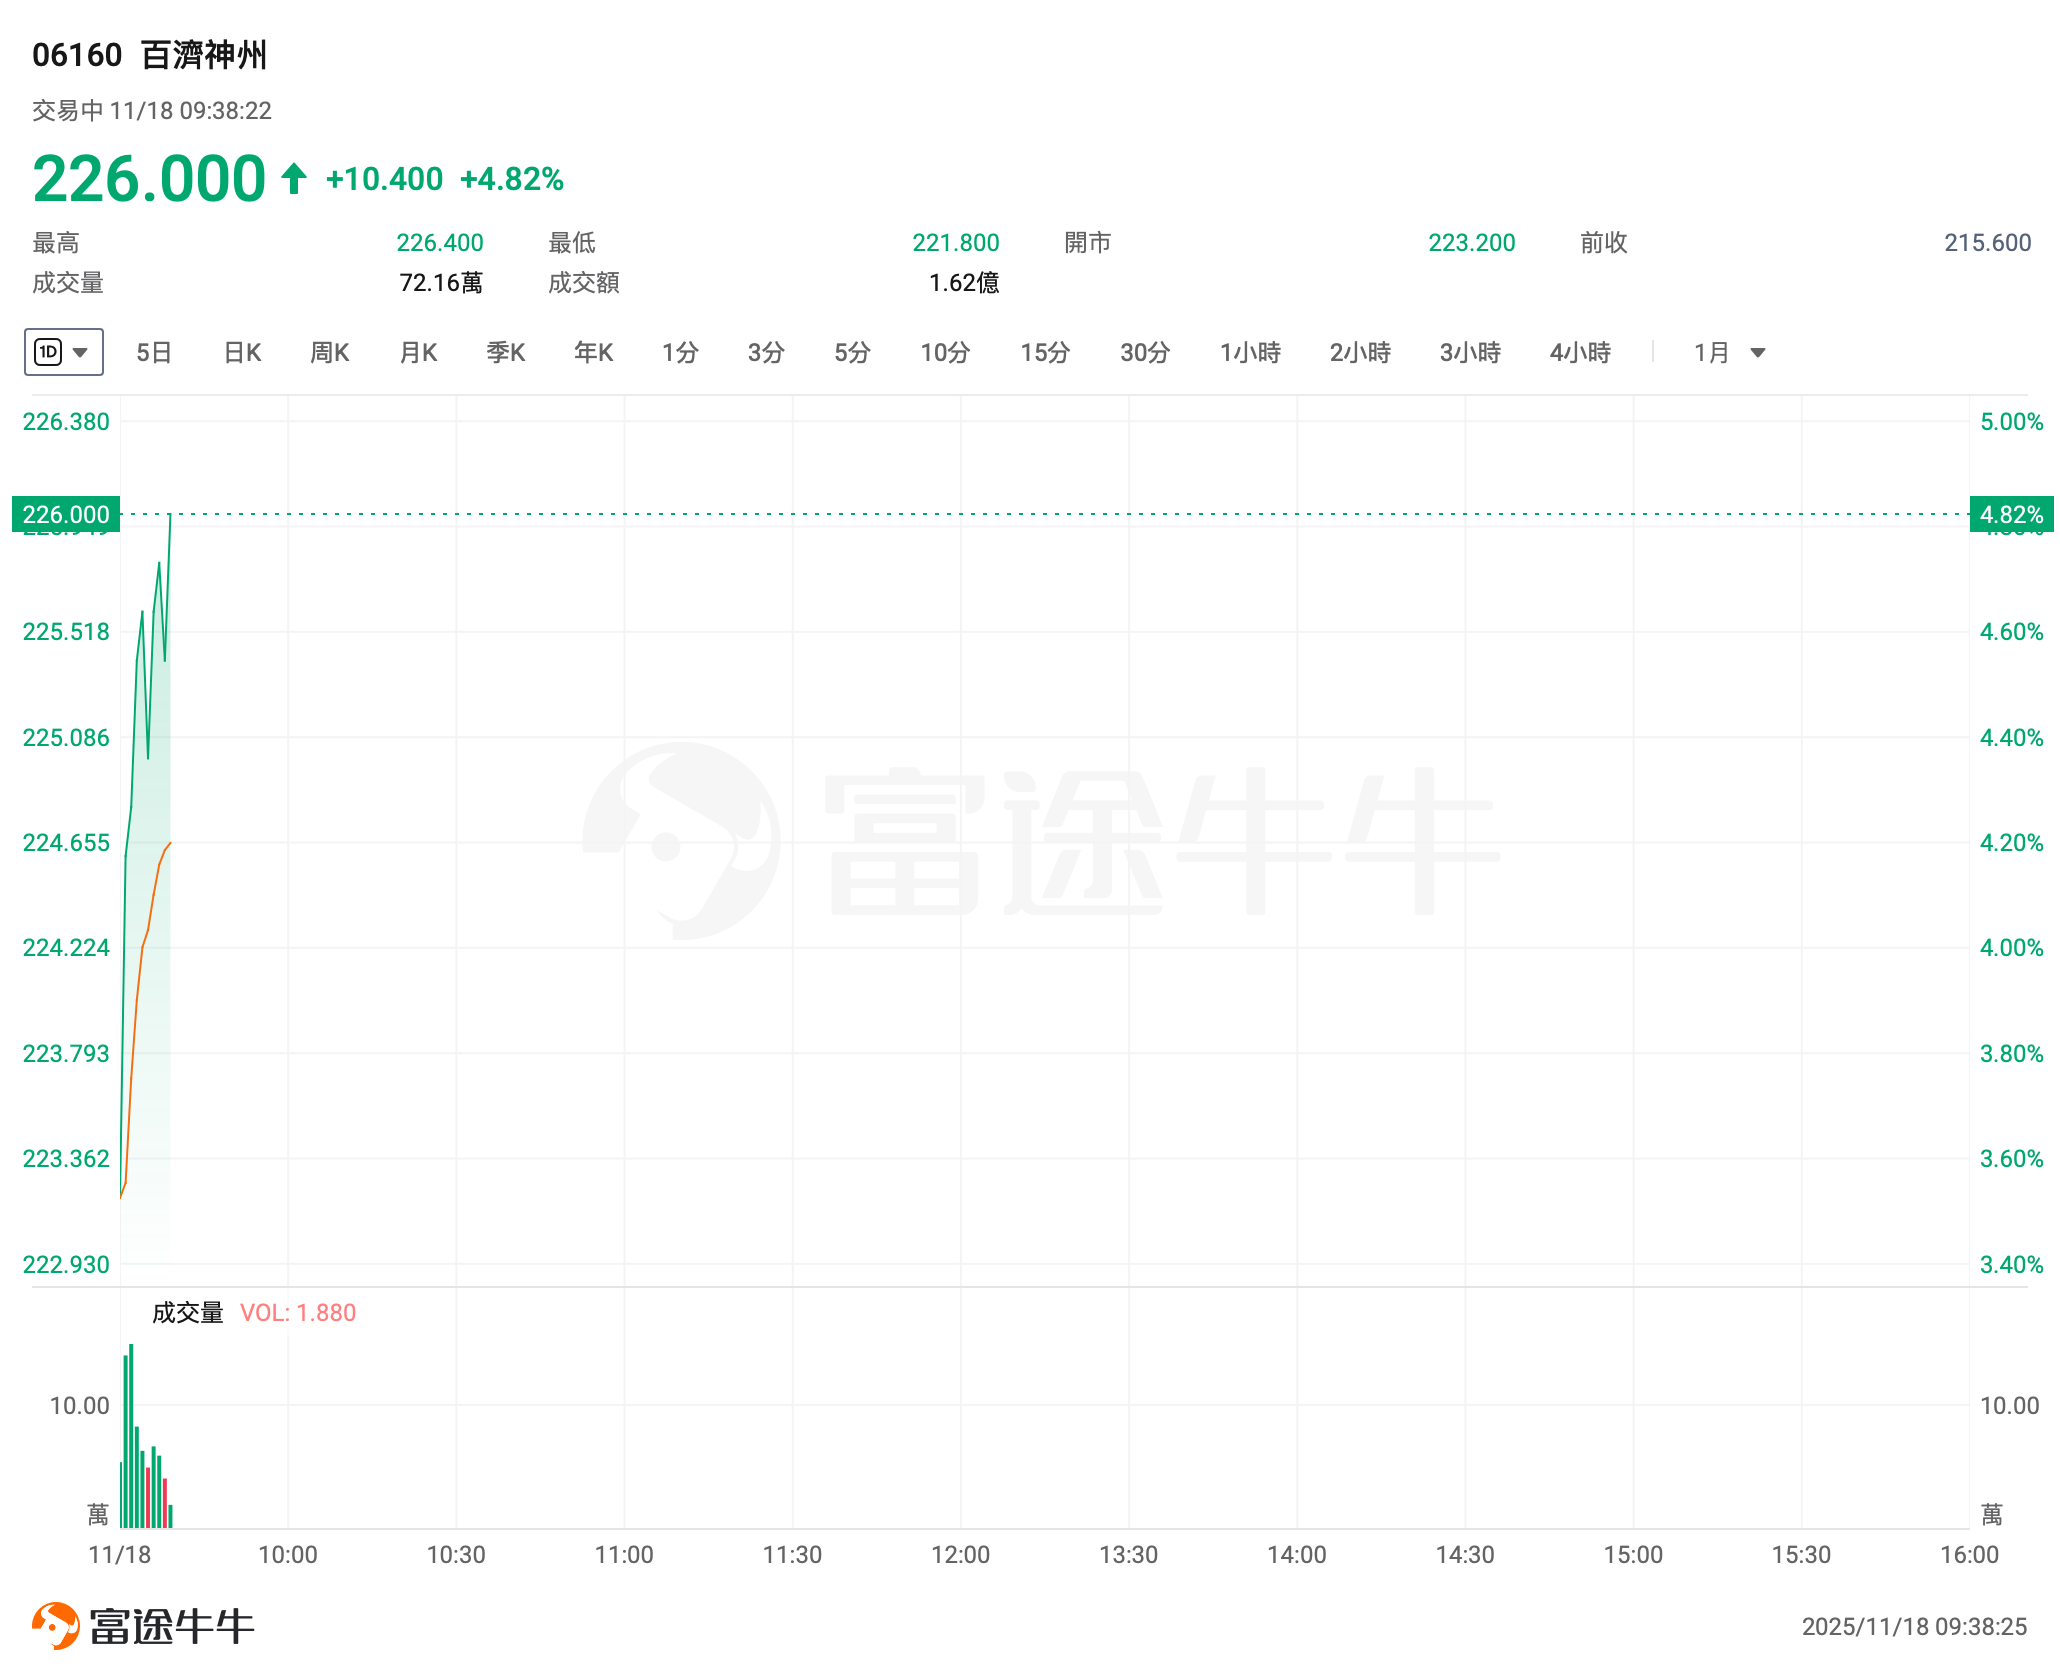Screen dimensions: 2060x1680
Task: Choose the 年K yearly chart
Action: (x=594, y=352)
